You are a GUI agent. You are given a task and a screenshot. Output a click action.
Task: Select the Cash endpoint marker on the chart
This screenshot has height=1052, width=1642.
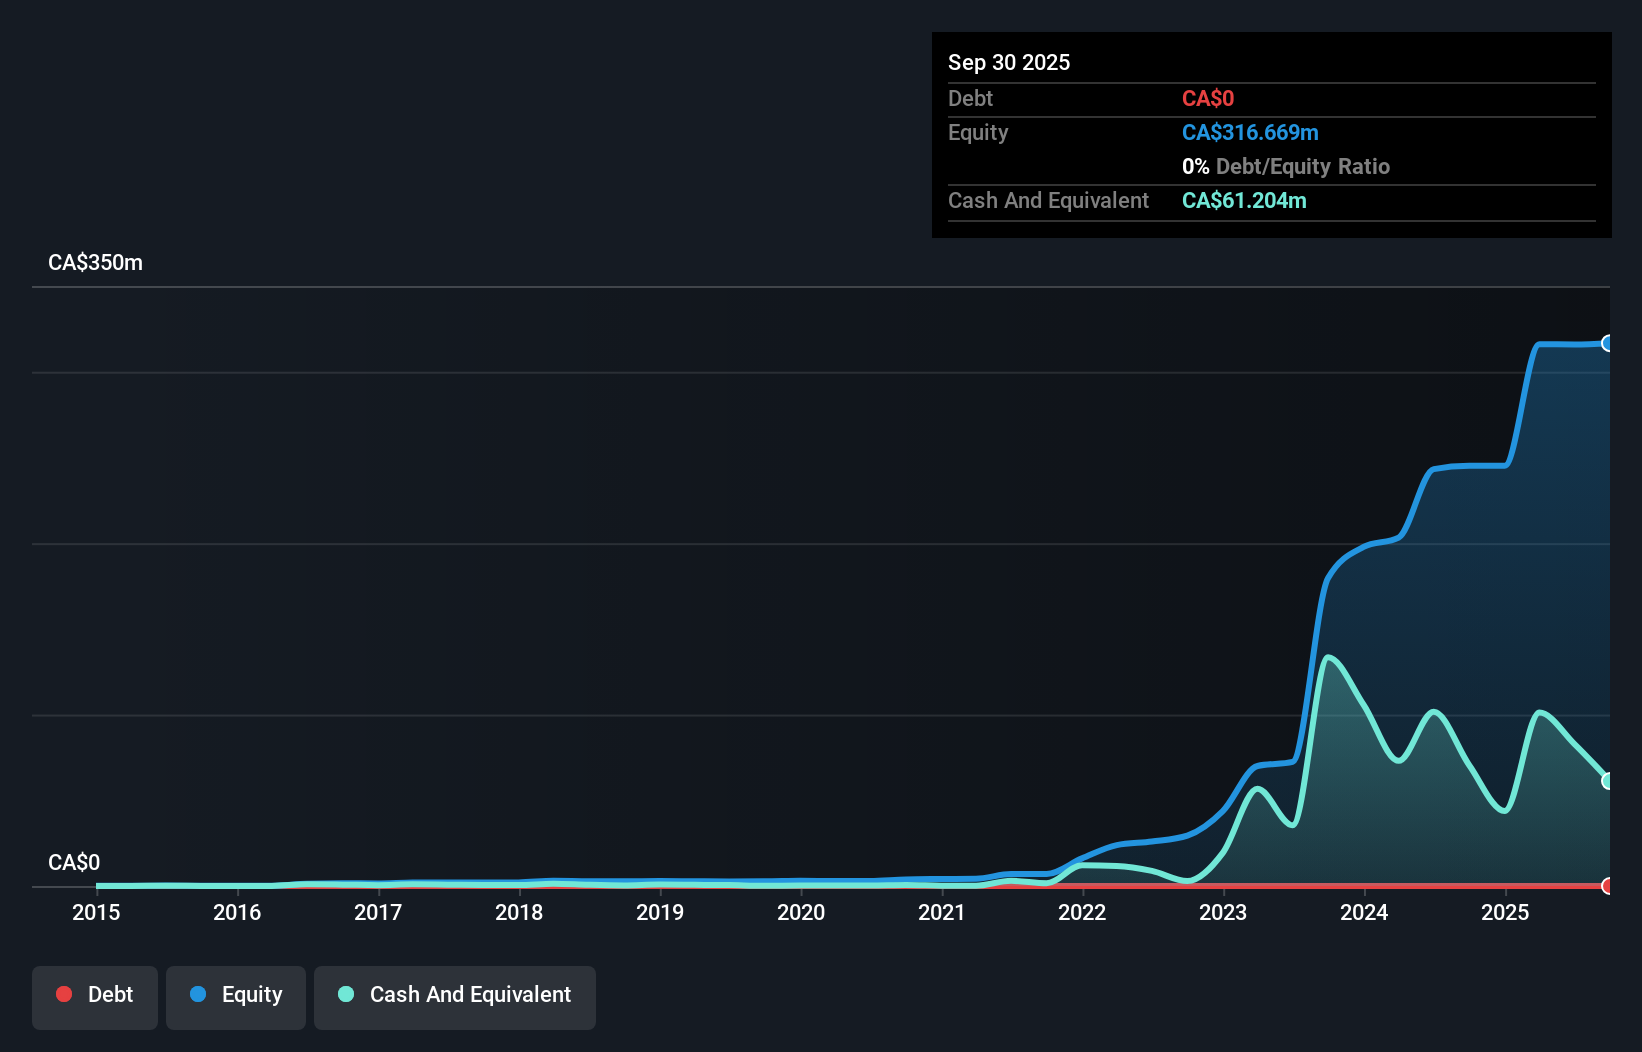[1607, 780]
